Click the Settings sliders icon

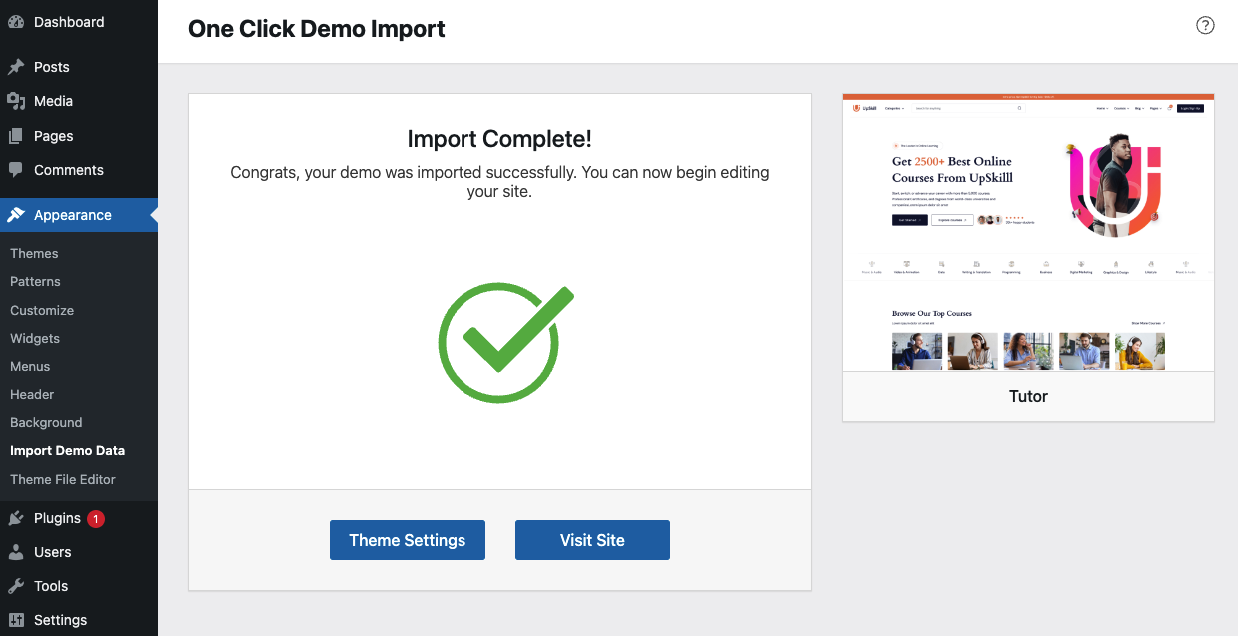click(16, 620)
